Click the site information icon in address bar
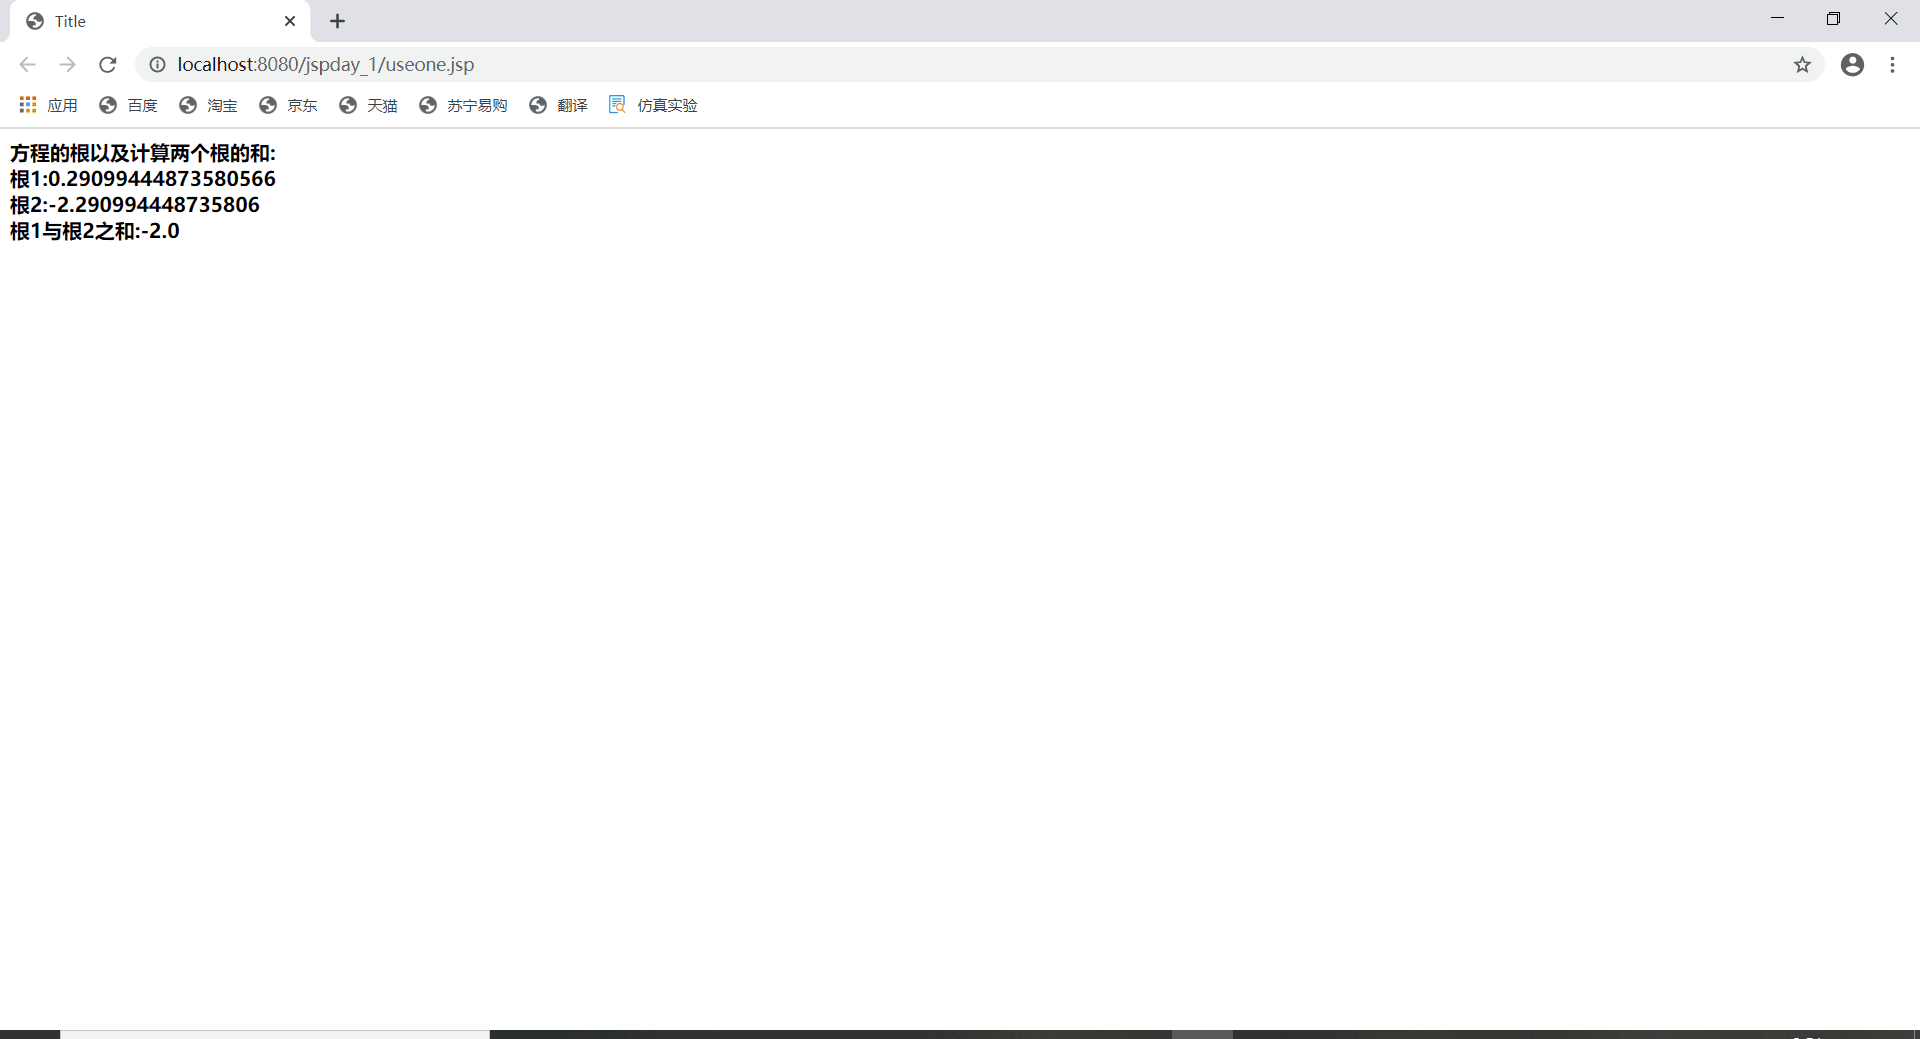 click(x=157, y=64)
